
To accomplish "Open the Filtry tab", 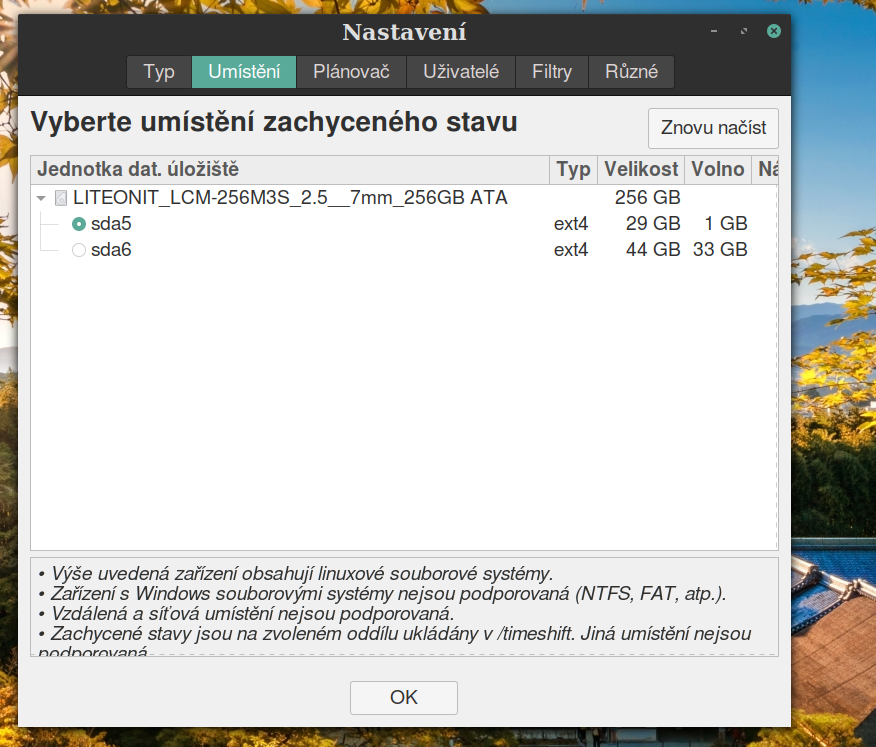I will [x=552, y=72].
